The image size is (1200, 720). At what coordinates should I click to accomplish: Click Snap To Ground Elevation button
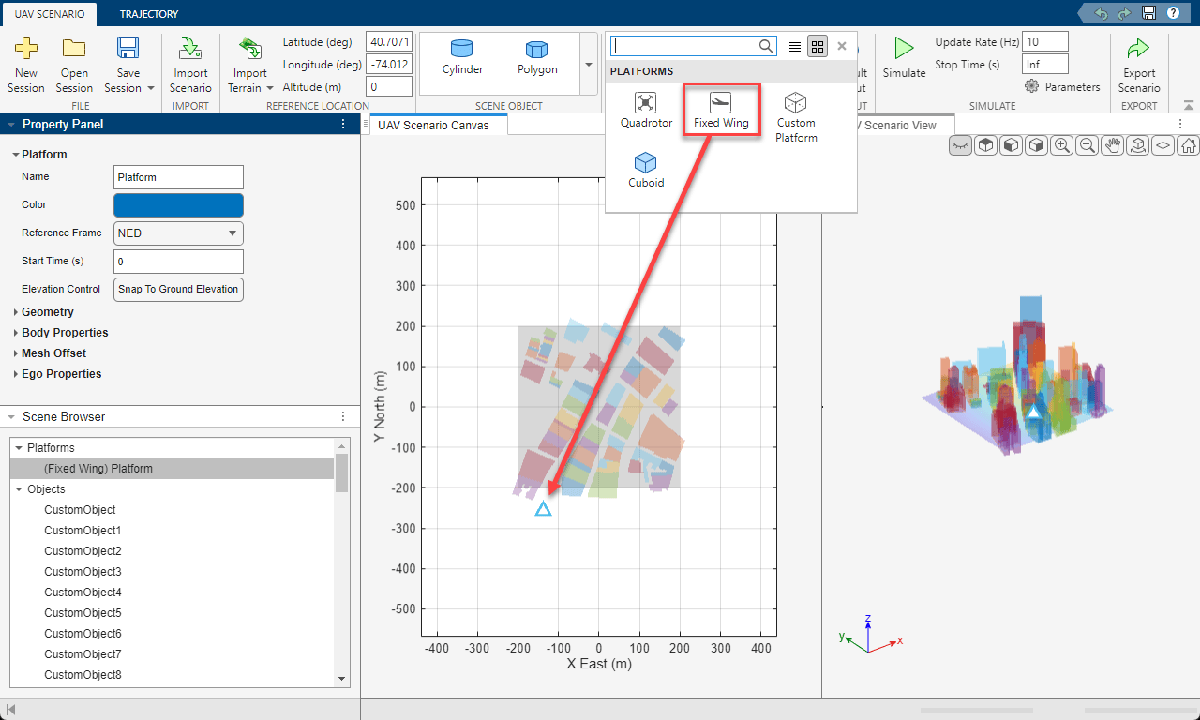coord(179,290)
